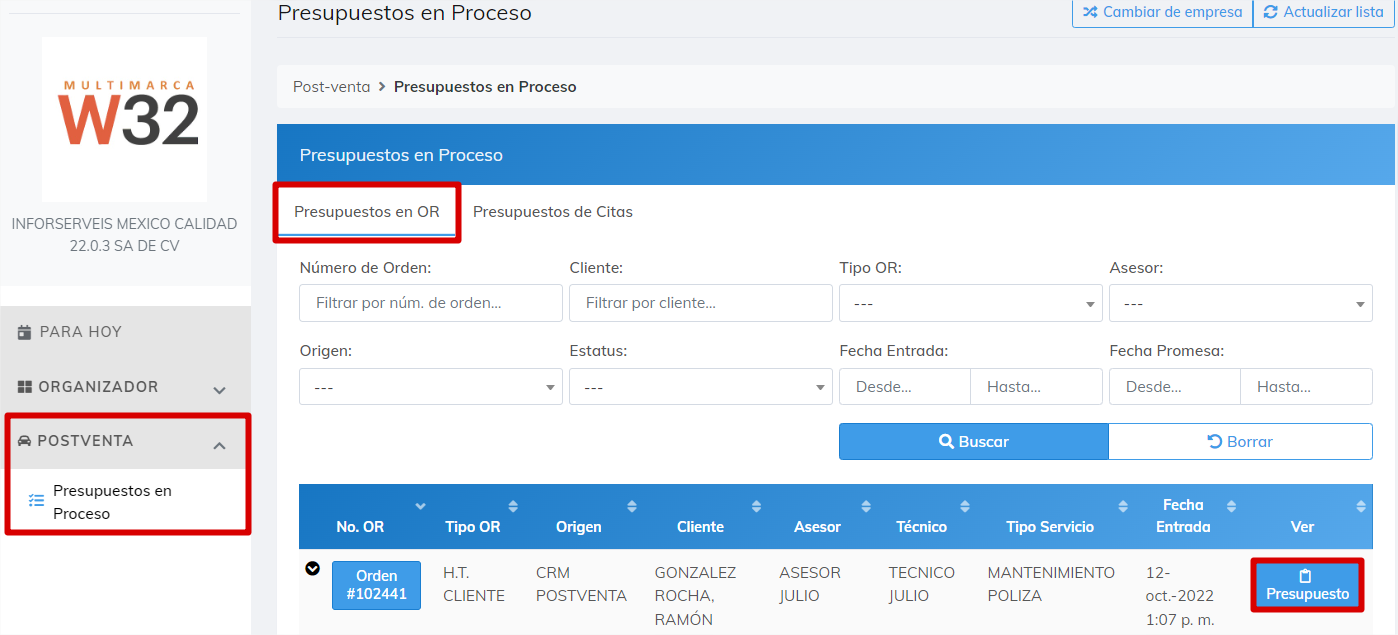The height and width of the screenshot is (635, 1398).
Task: Open the Orden #102441 button
Action: [x=376, y=584]
